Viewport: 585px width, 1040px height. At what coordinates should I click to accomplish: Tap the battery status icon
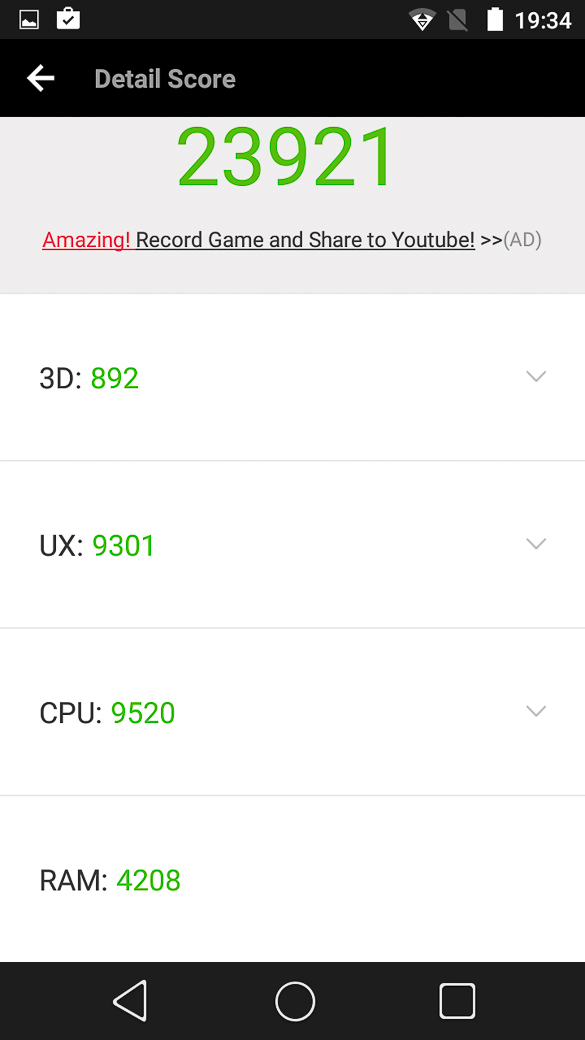coord(495,19)
